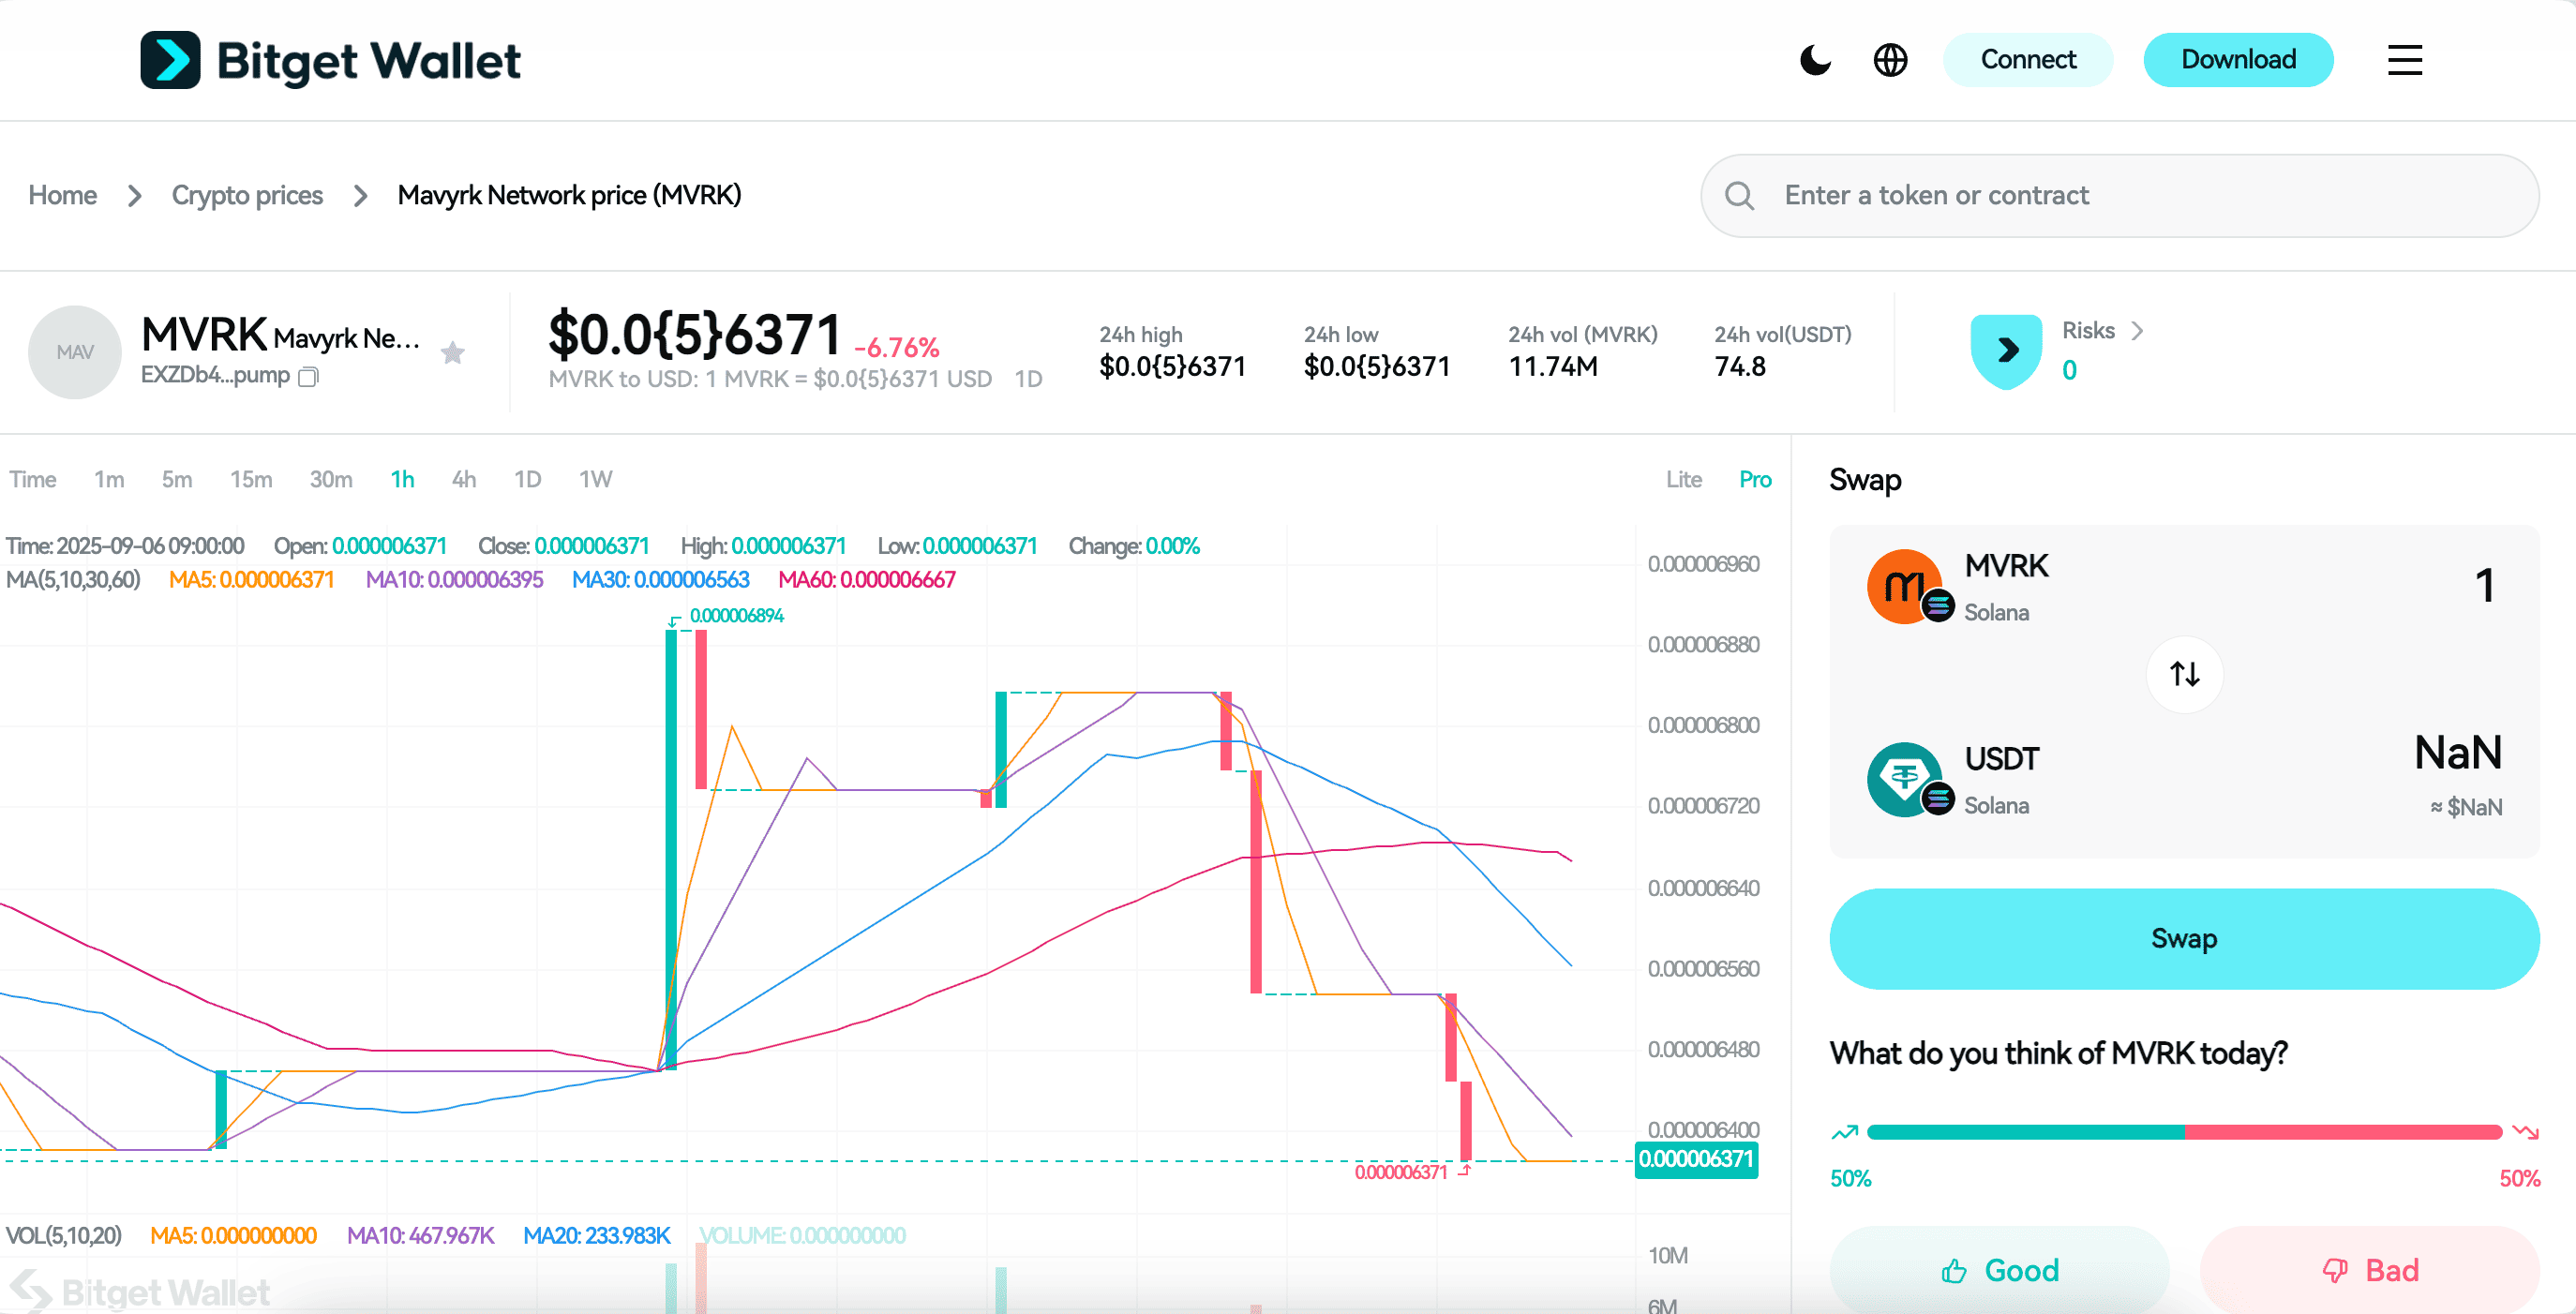Click the MAV token avatar
The width and height of the screenshot is (2576, 1314).
point(75,352)
